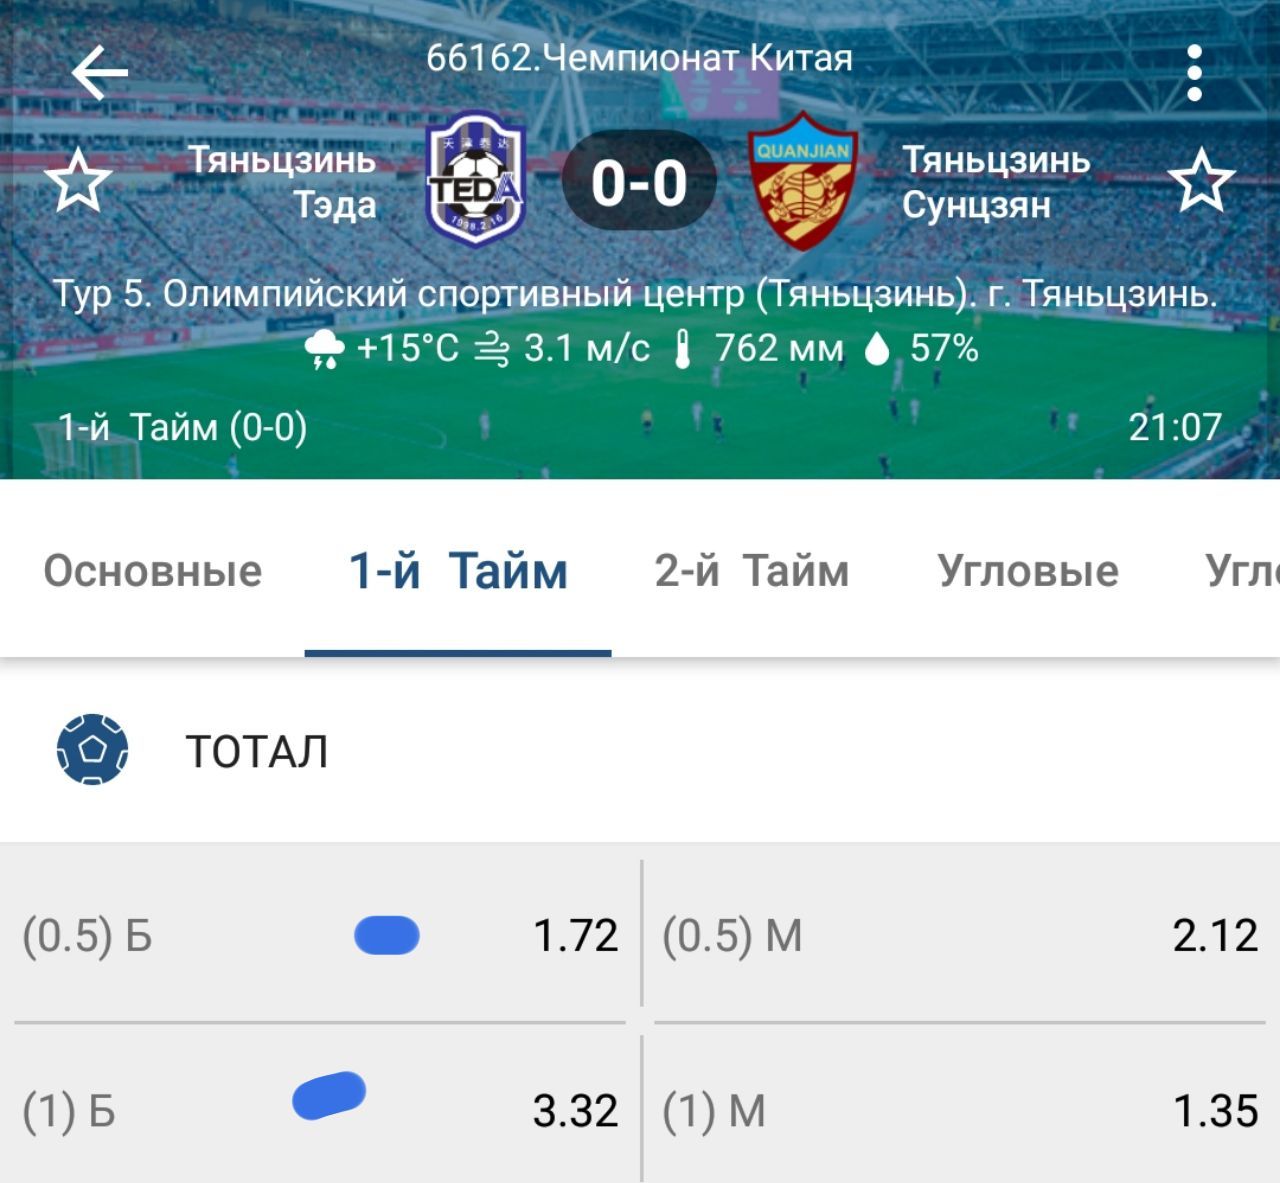Collapse the ТОТАЛ section header
This screenshot has height=1183, width=1280.
pos(640,750)
